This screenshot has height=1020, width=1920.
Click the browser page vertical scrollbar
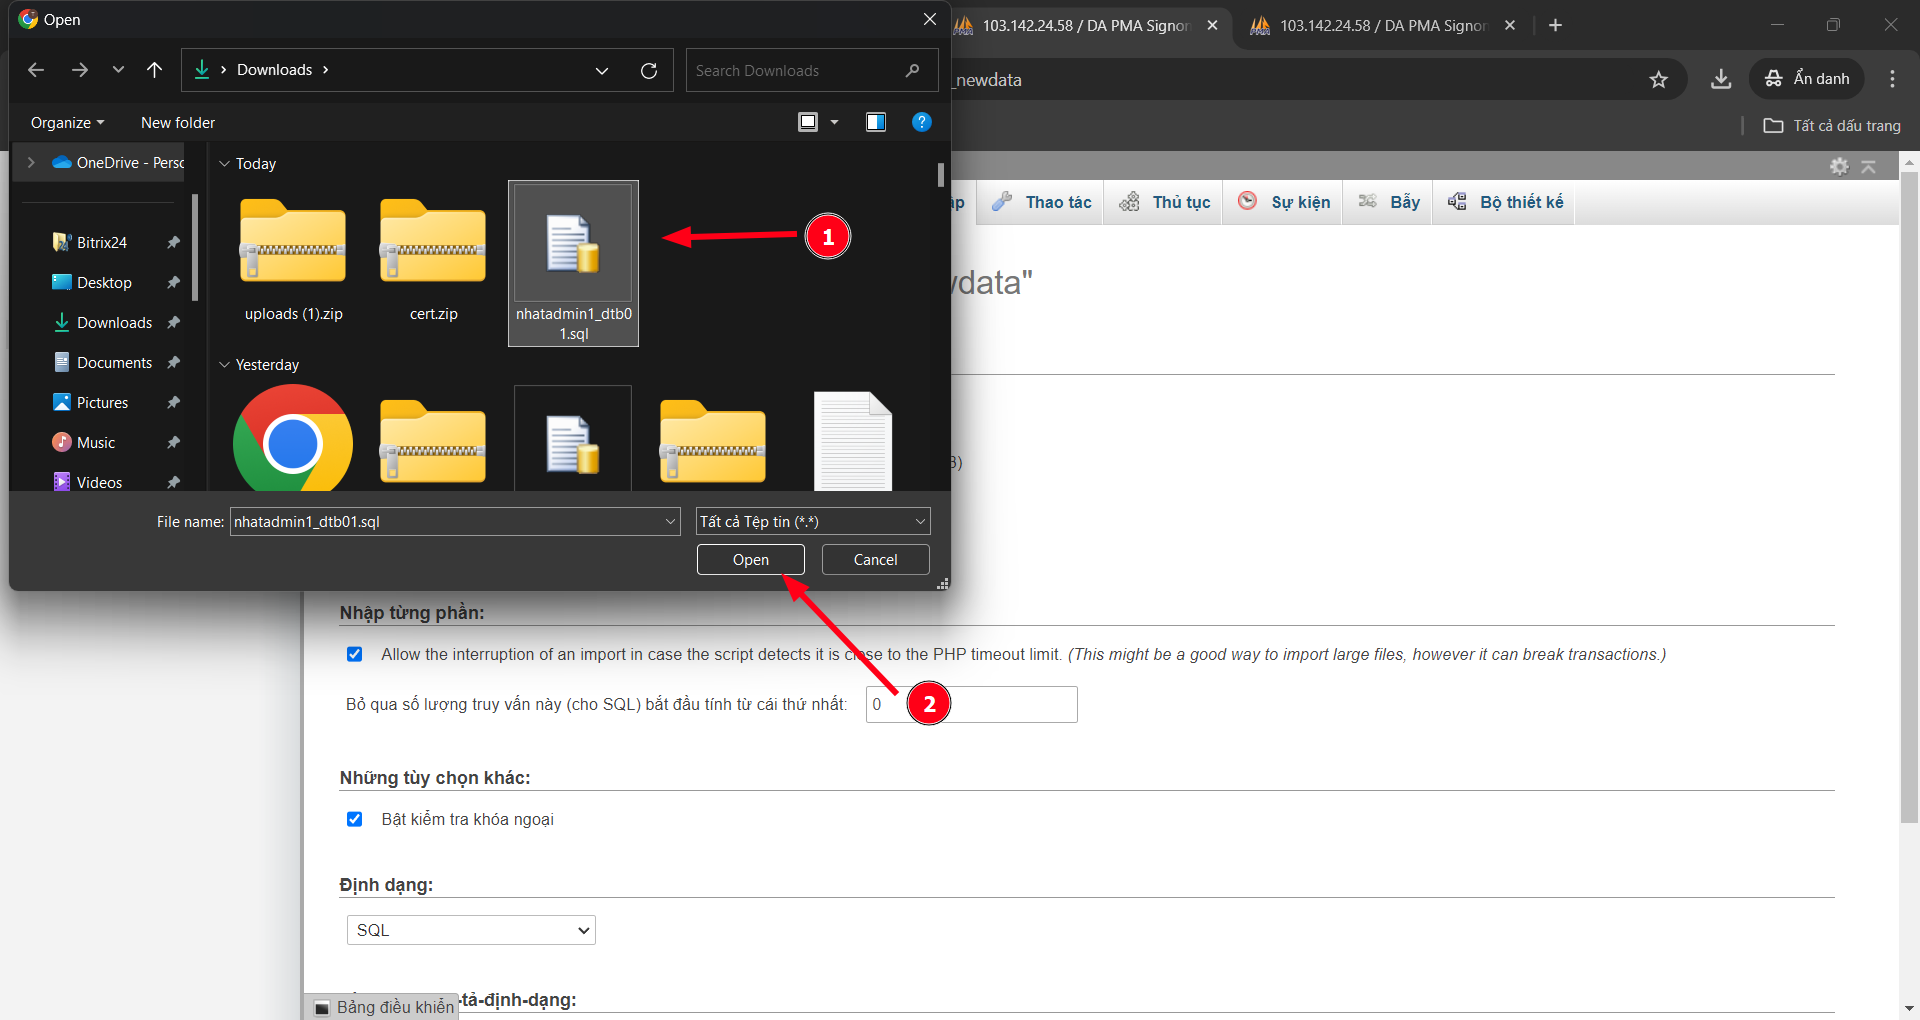1909,495
